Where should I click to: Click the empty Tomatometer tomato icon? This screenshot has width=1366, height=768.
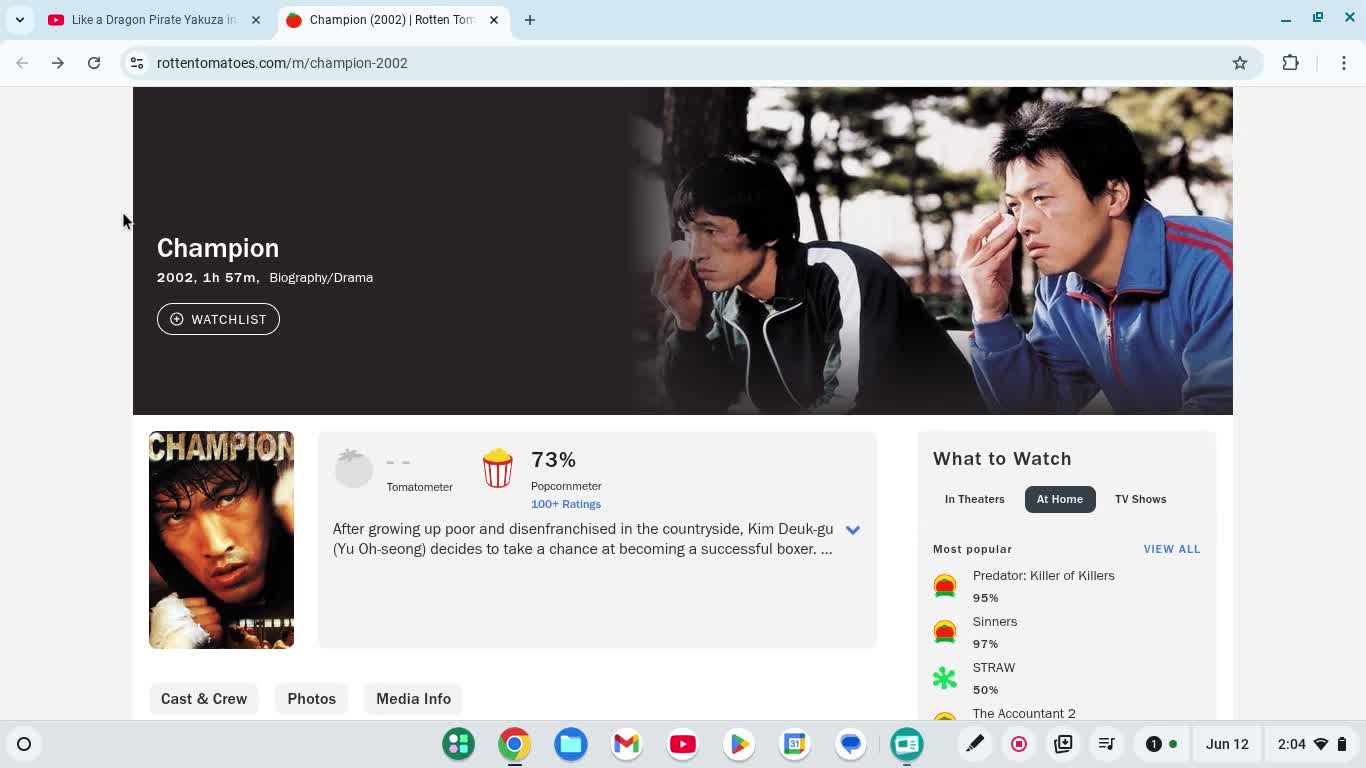(x=353, y=468)
